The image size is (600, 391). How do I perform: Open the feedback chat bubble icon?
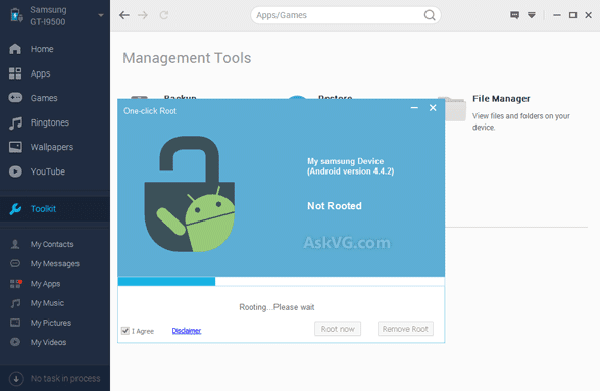(514, 15)
